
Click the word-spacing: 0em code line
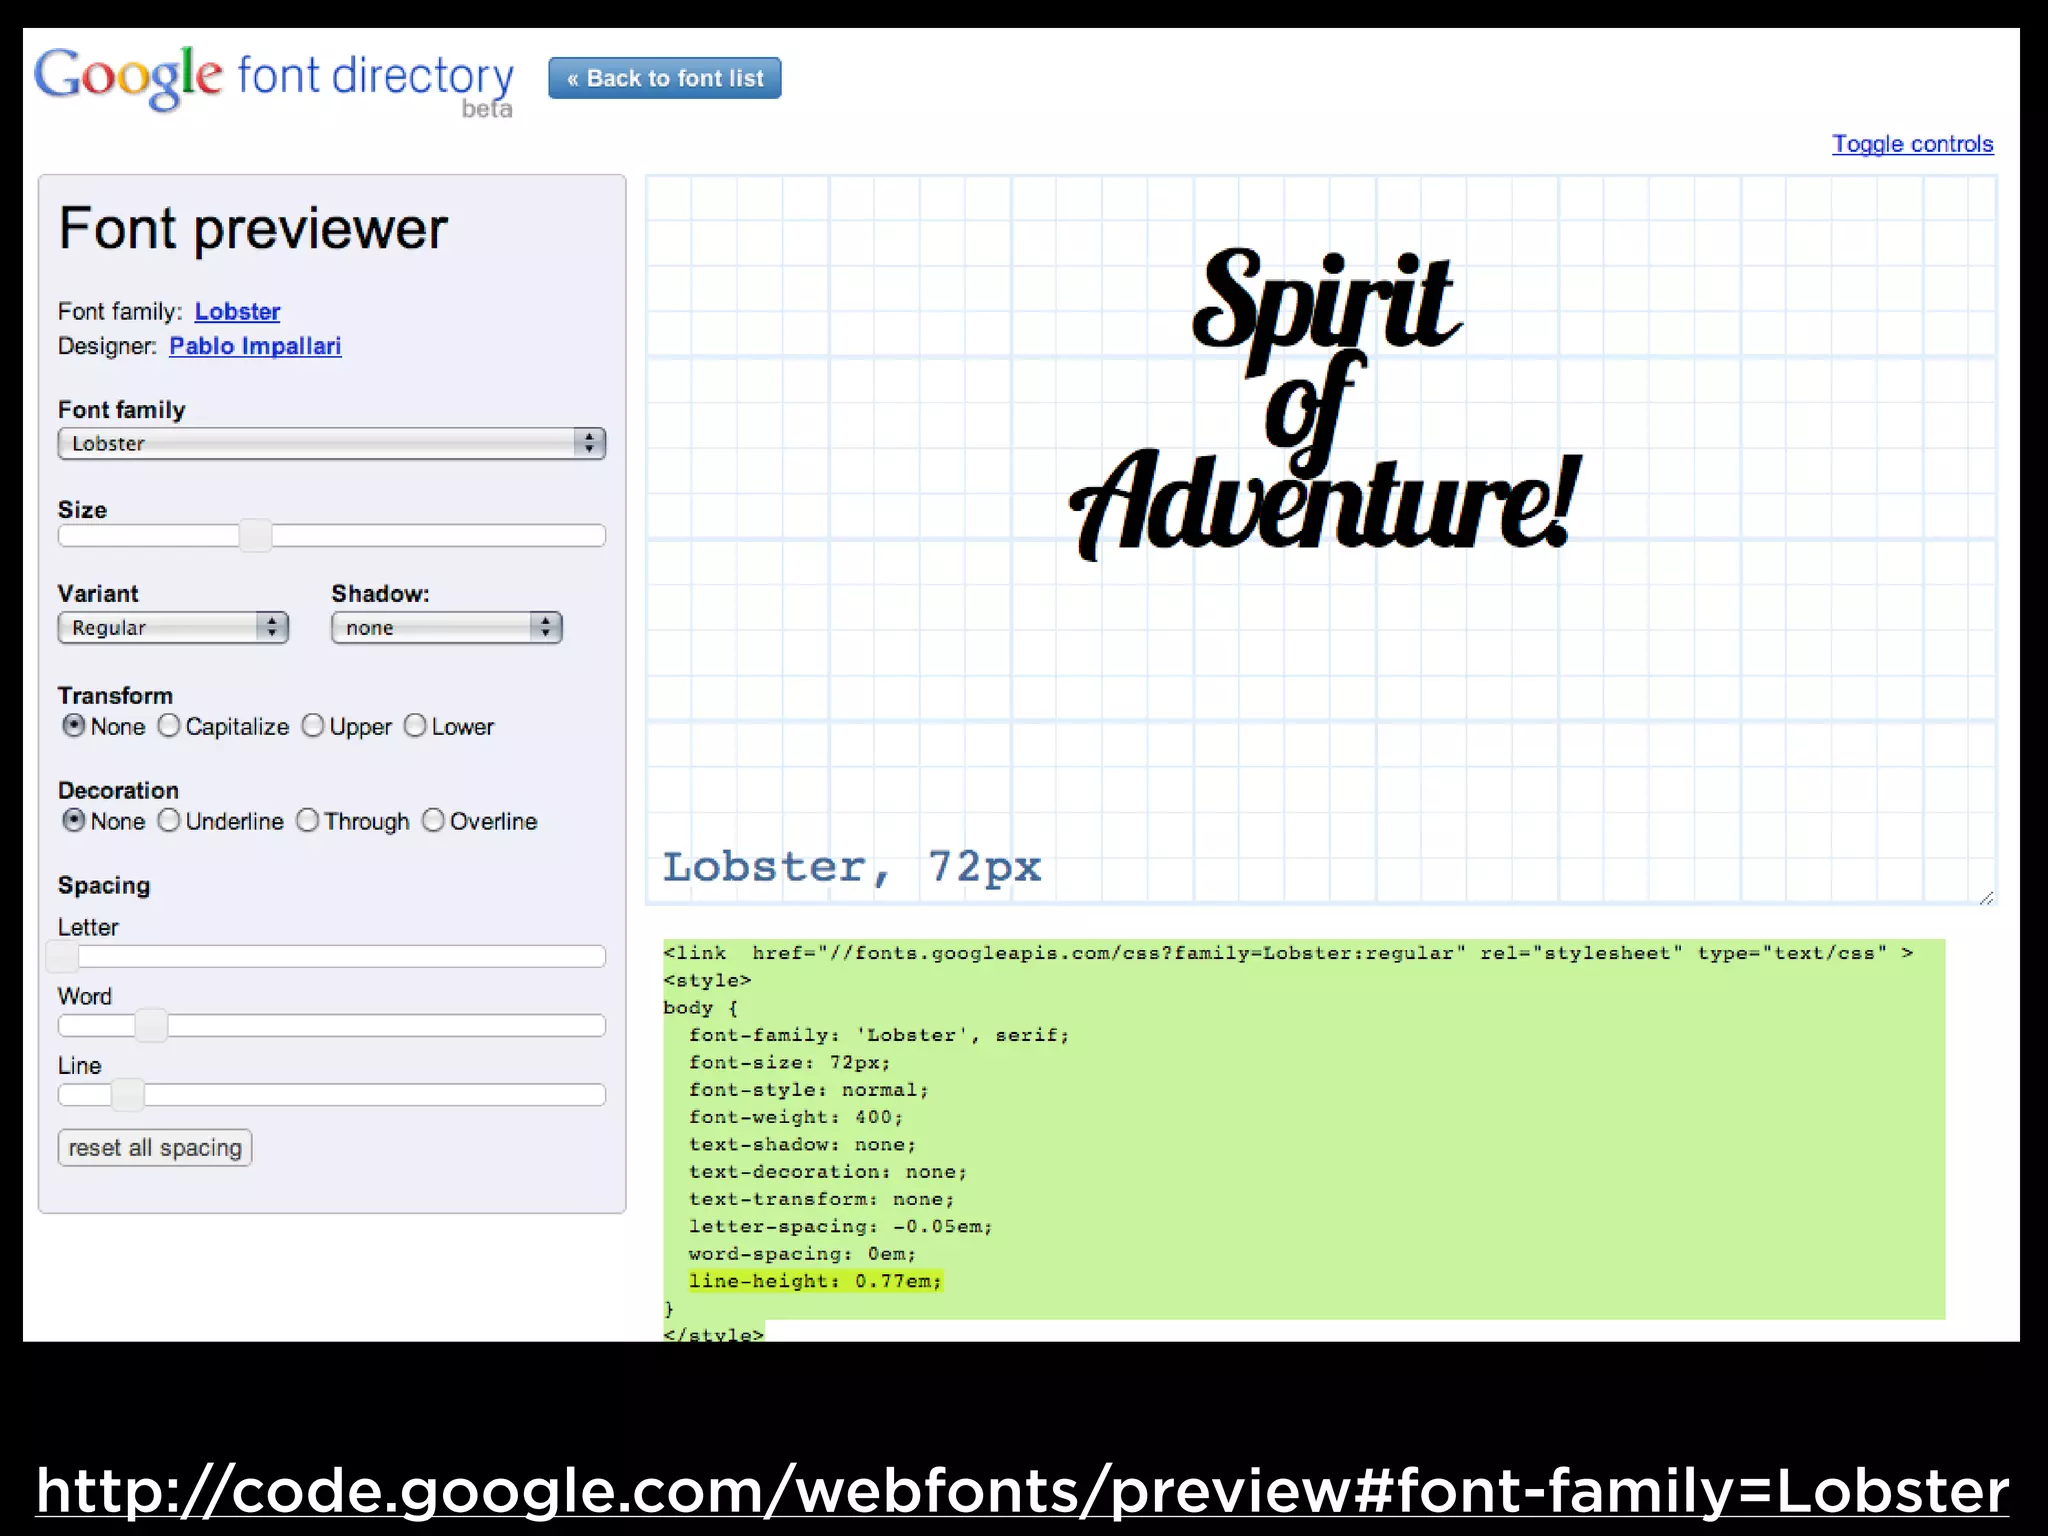click(802, 1254)
